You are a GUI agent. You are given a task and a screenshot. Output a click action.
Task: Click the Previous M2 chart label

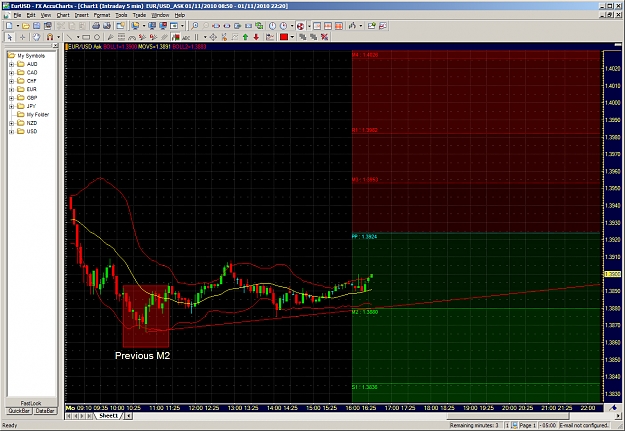(142, 356)
